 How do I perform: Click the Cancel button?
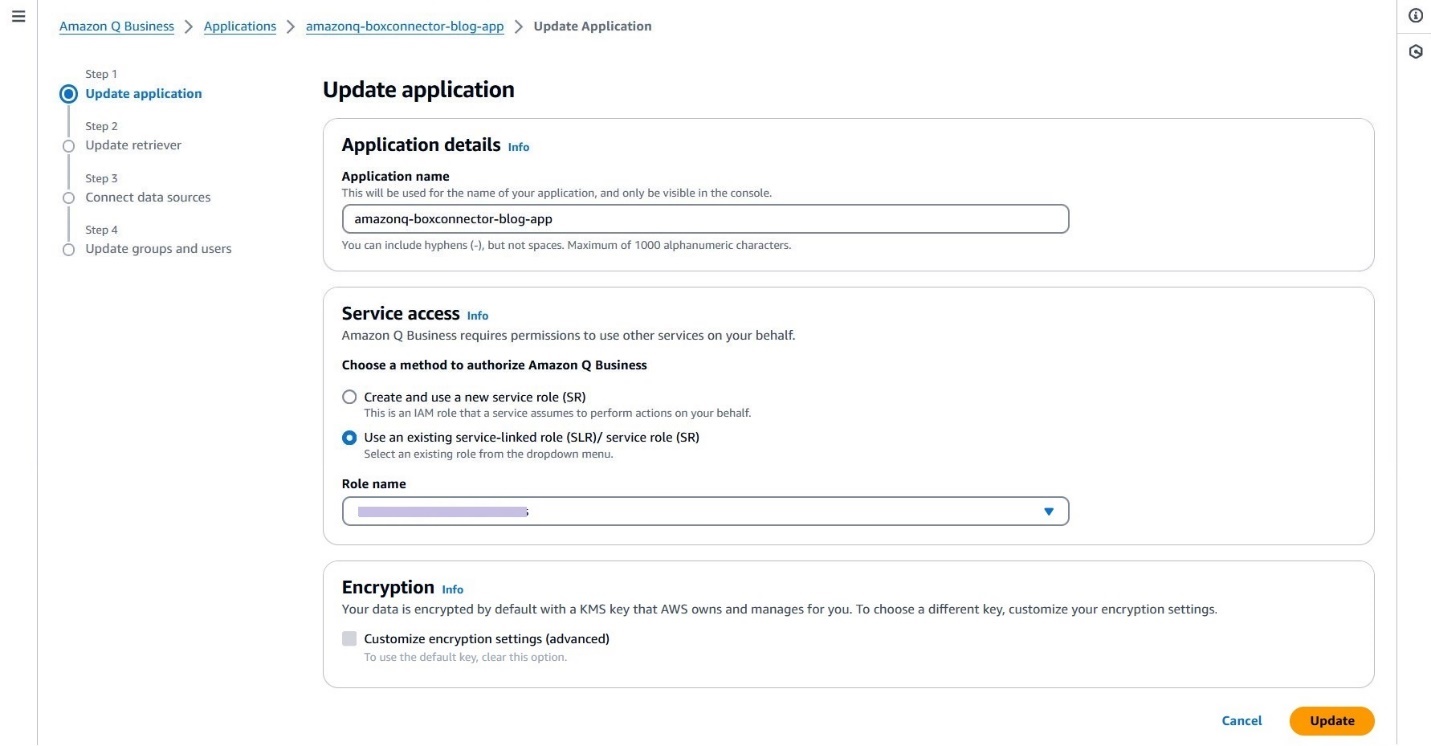(1242, 721)
